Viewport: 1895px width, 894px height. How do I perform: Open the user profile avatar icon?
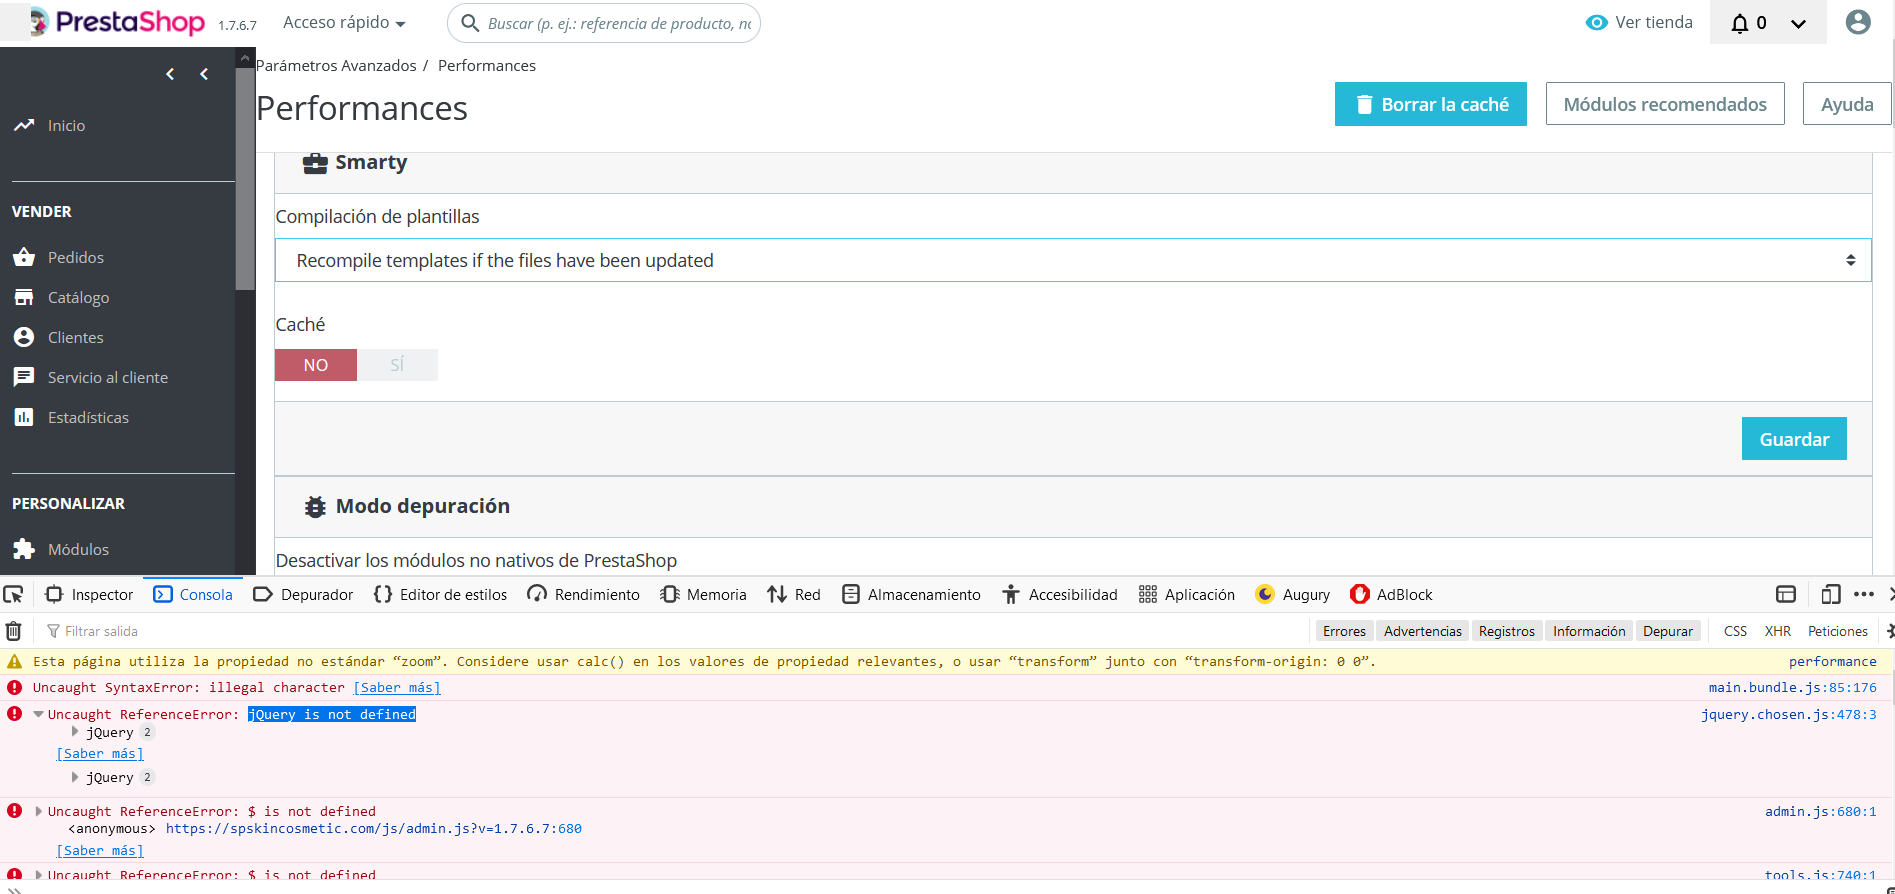(1858, 22)
